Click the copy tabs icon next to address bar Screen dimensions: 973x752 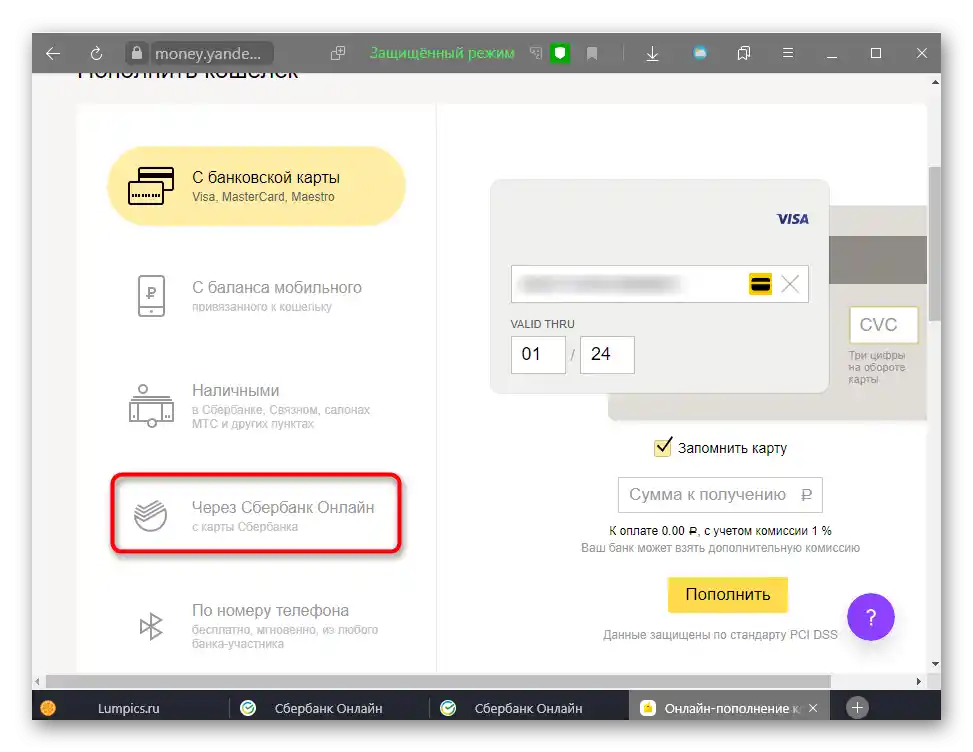click(338, 53)
